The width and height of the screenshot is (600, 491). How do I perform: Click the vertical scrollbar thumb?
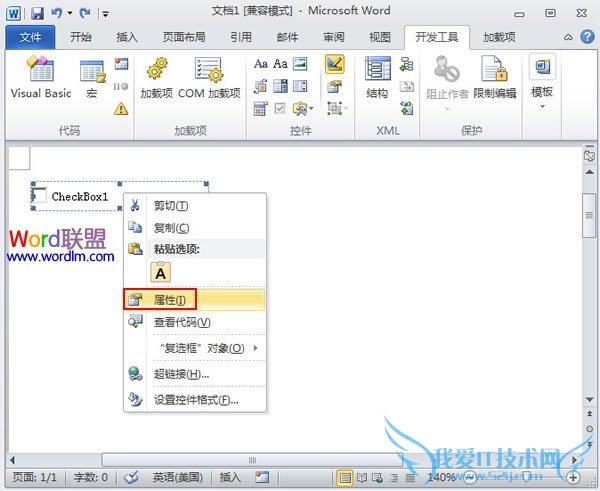point(589,215)
